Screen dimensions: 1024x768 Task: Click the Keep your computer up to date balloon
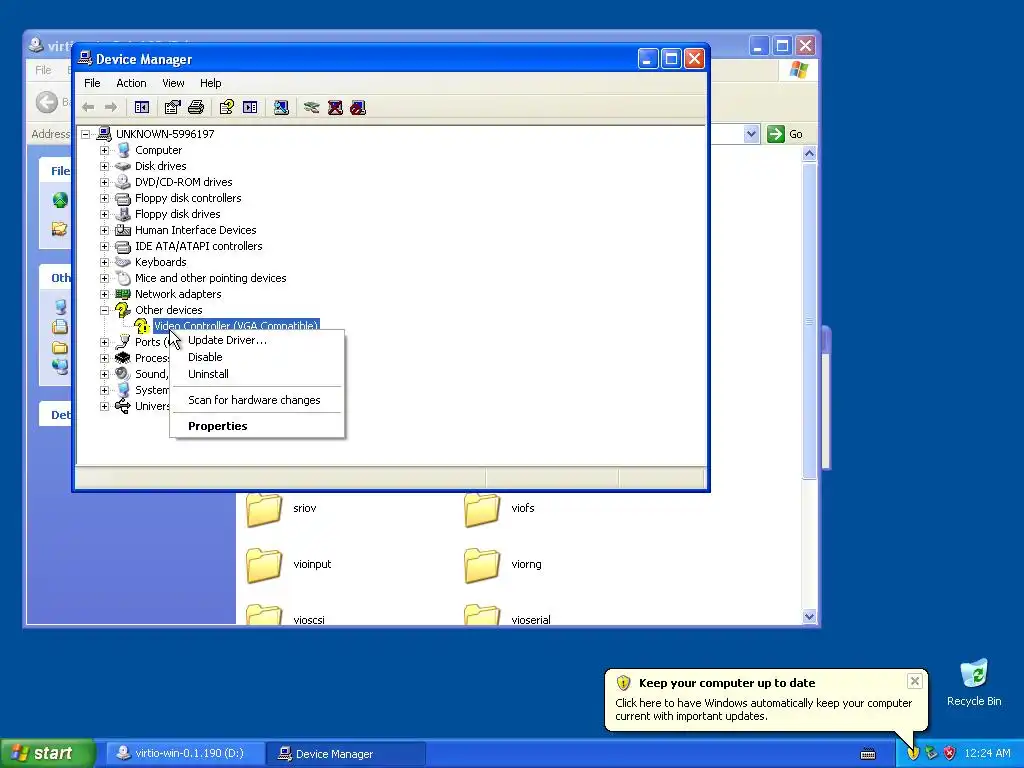(x=765, y=699)
